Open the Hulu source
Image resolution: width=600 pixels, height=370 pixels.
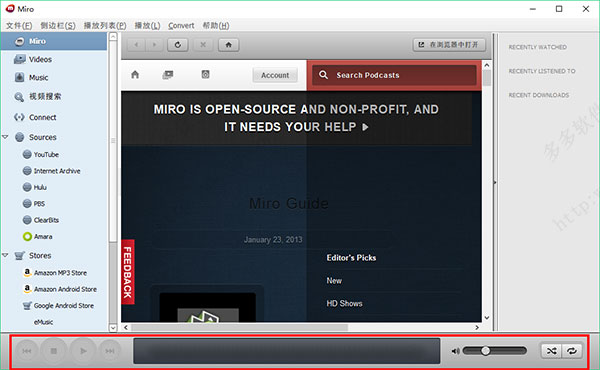40,187
